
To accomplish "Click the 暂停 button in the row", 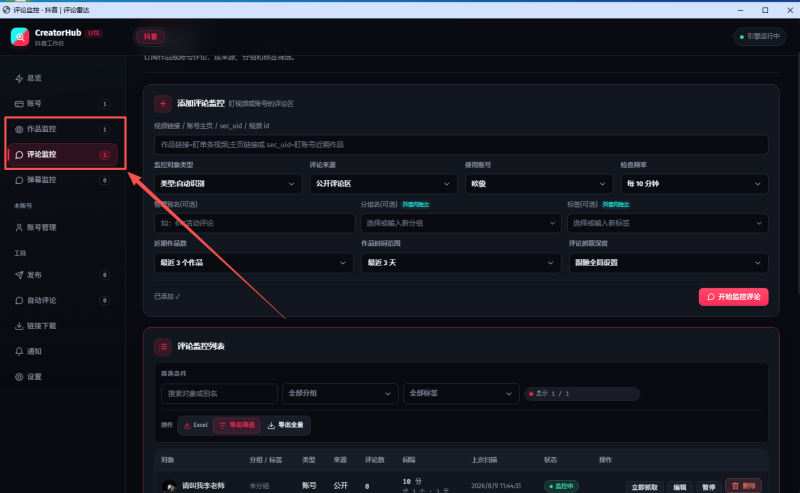I will (x=709, y=487).
